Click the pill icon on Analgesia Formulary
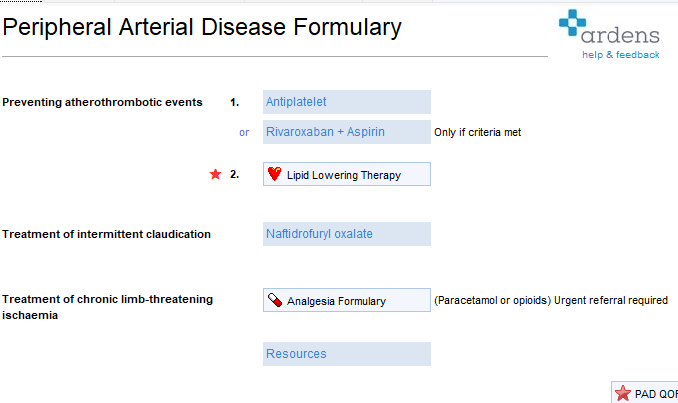Image resolution: width=678 pixels, height=403 pixels. coord(274,300)
